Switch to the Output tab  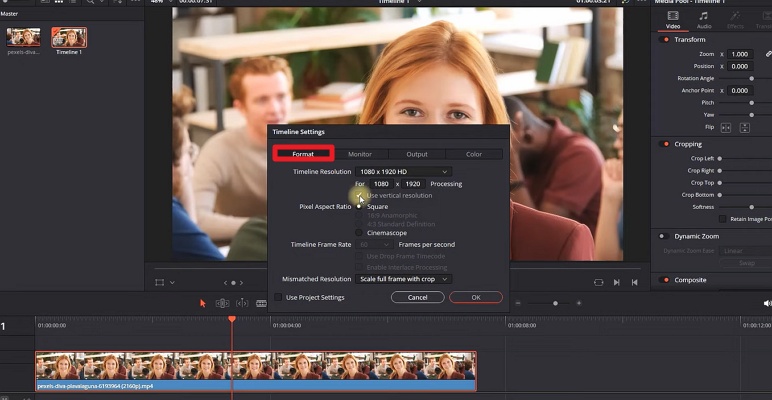coord(417,154)
